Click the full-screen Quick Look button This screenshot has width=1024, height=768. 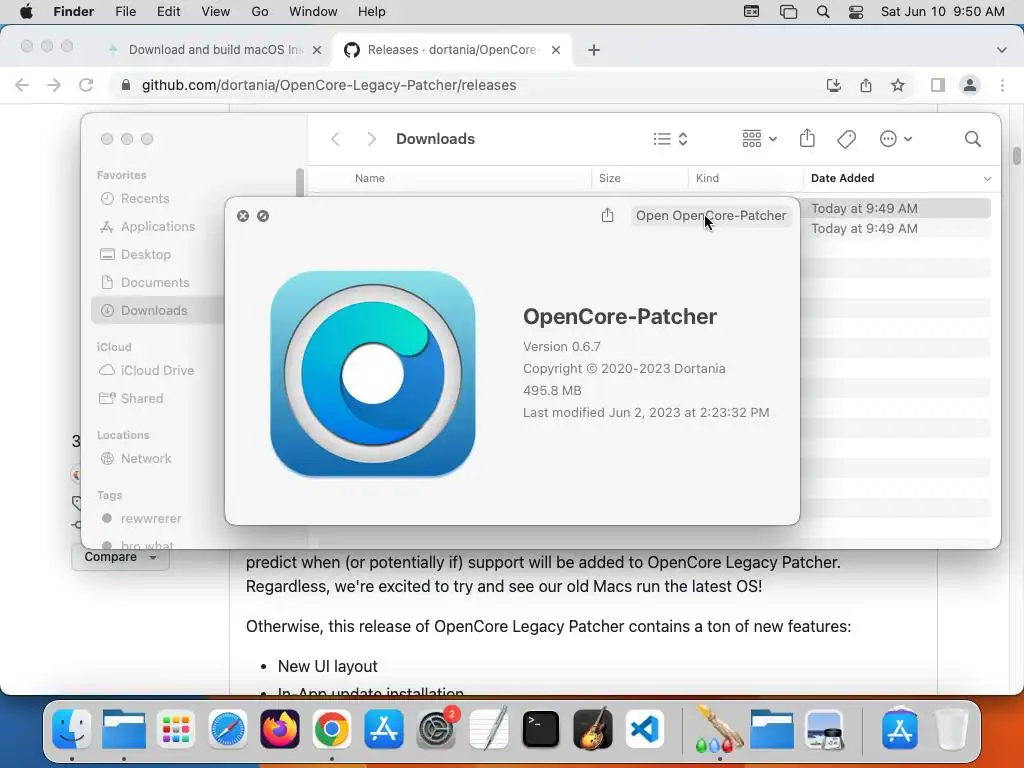tap(263, 216)
